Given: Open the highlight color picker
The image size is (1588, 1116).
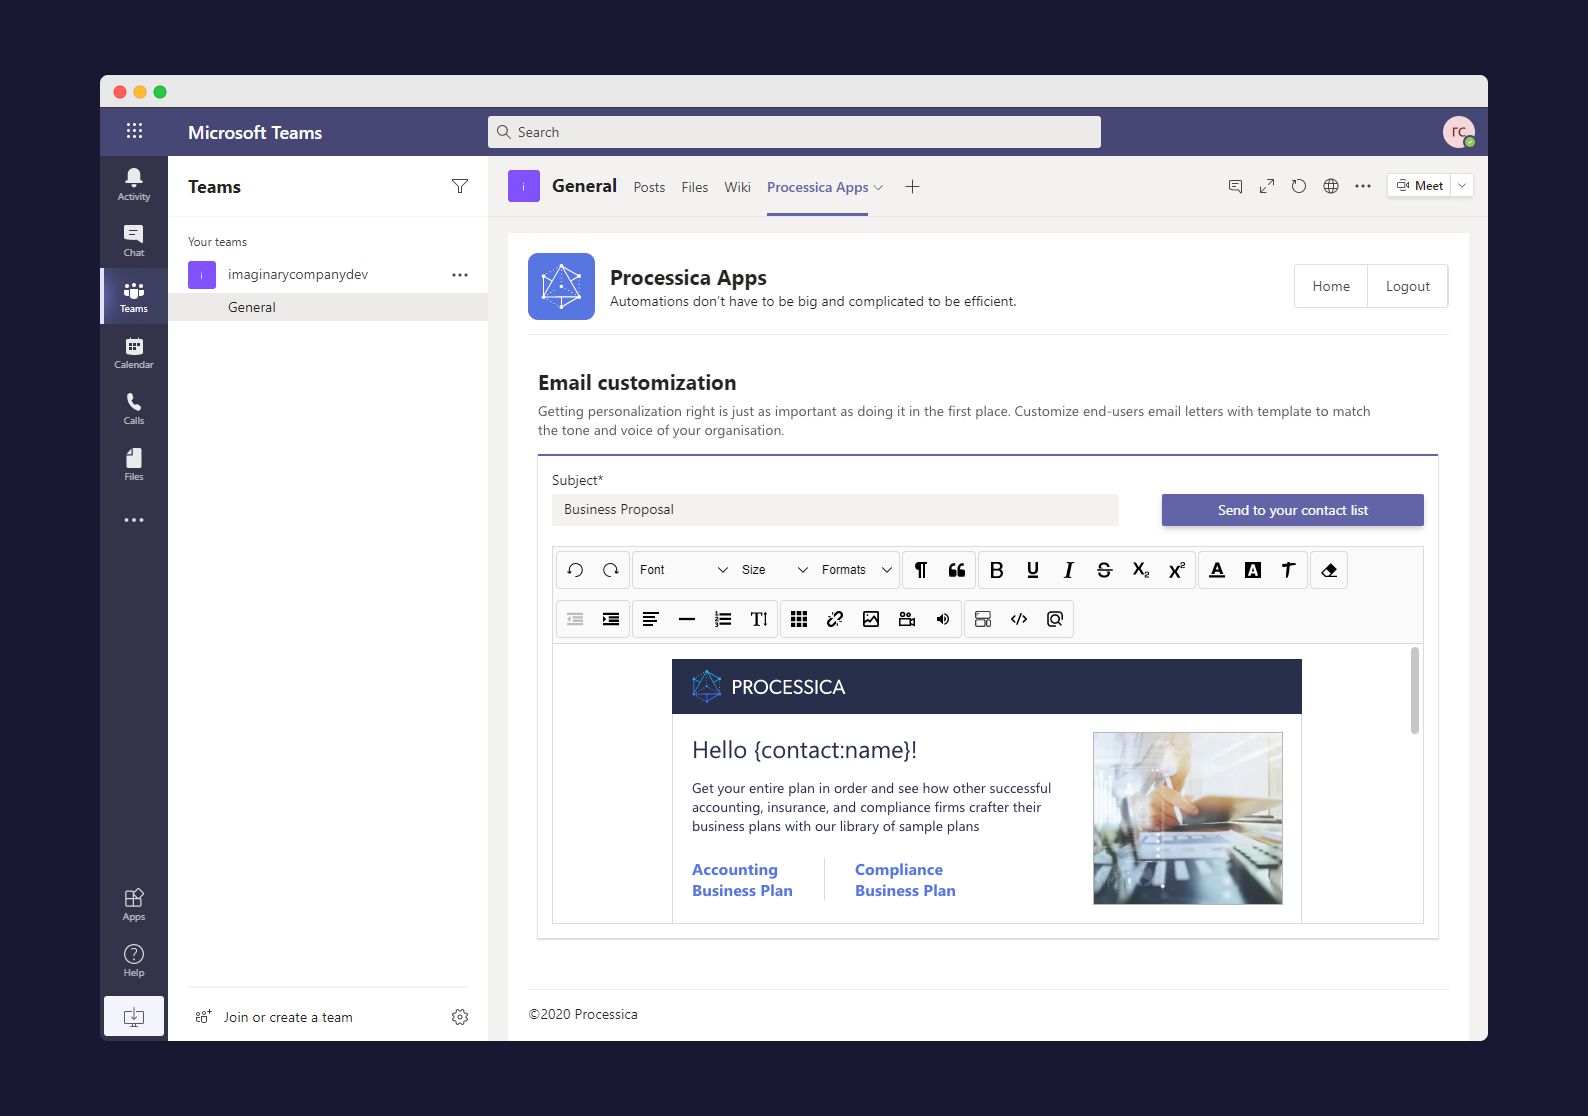Looking at the screenshot, I should click(1253, 570).
